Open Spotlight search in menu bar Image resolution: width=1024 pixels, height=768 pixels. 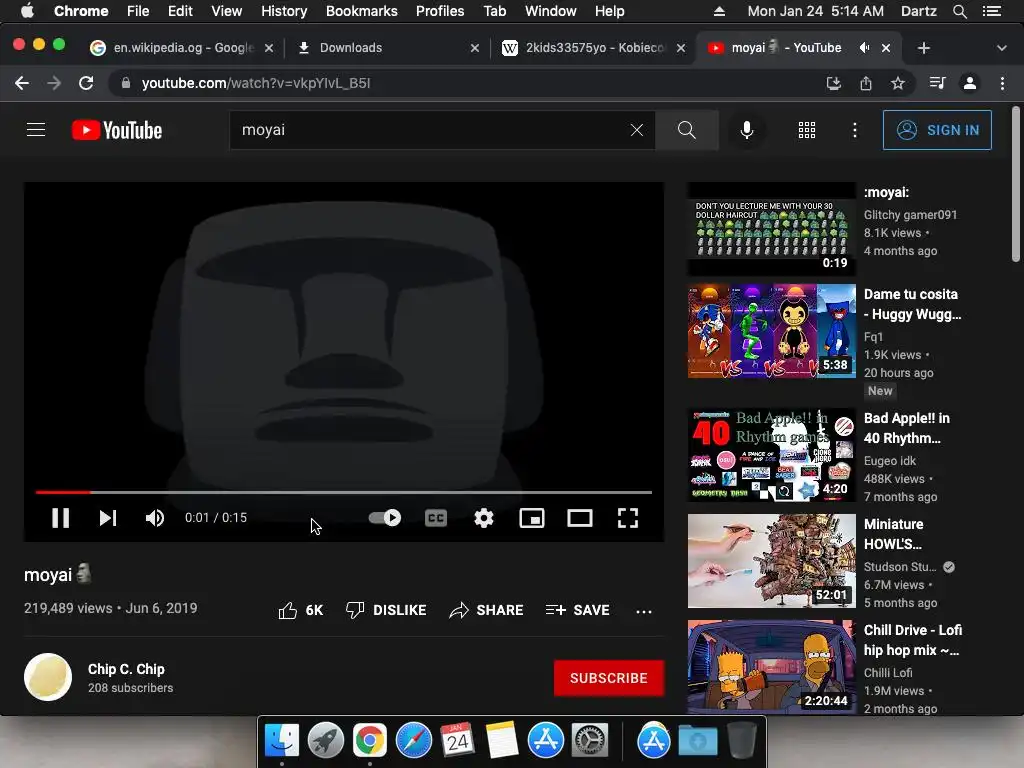point(959,11)
